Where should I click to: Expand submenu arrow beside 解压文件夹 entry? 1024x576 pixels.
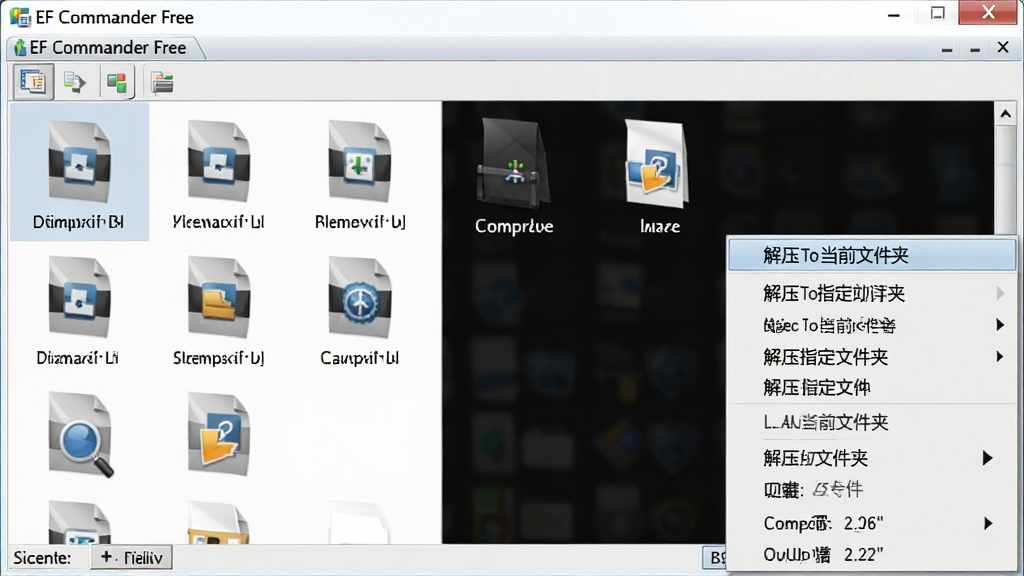coord(987,458)
